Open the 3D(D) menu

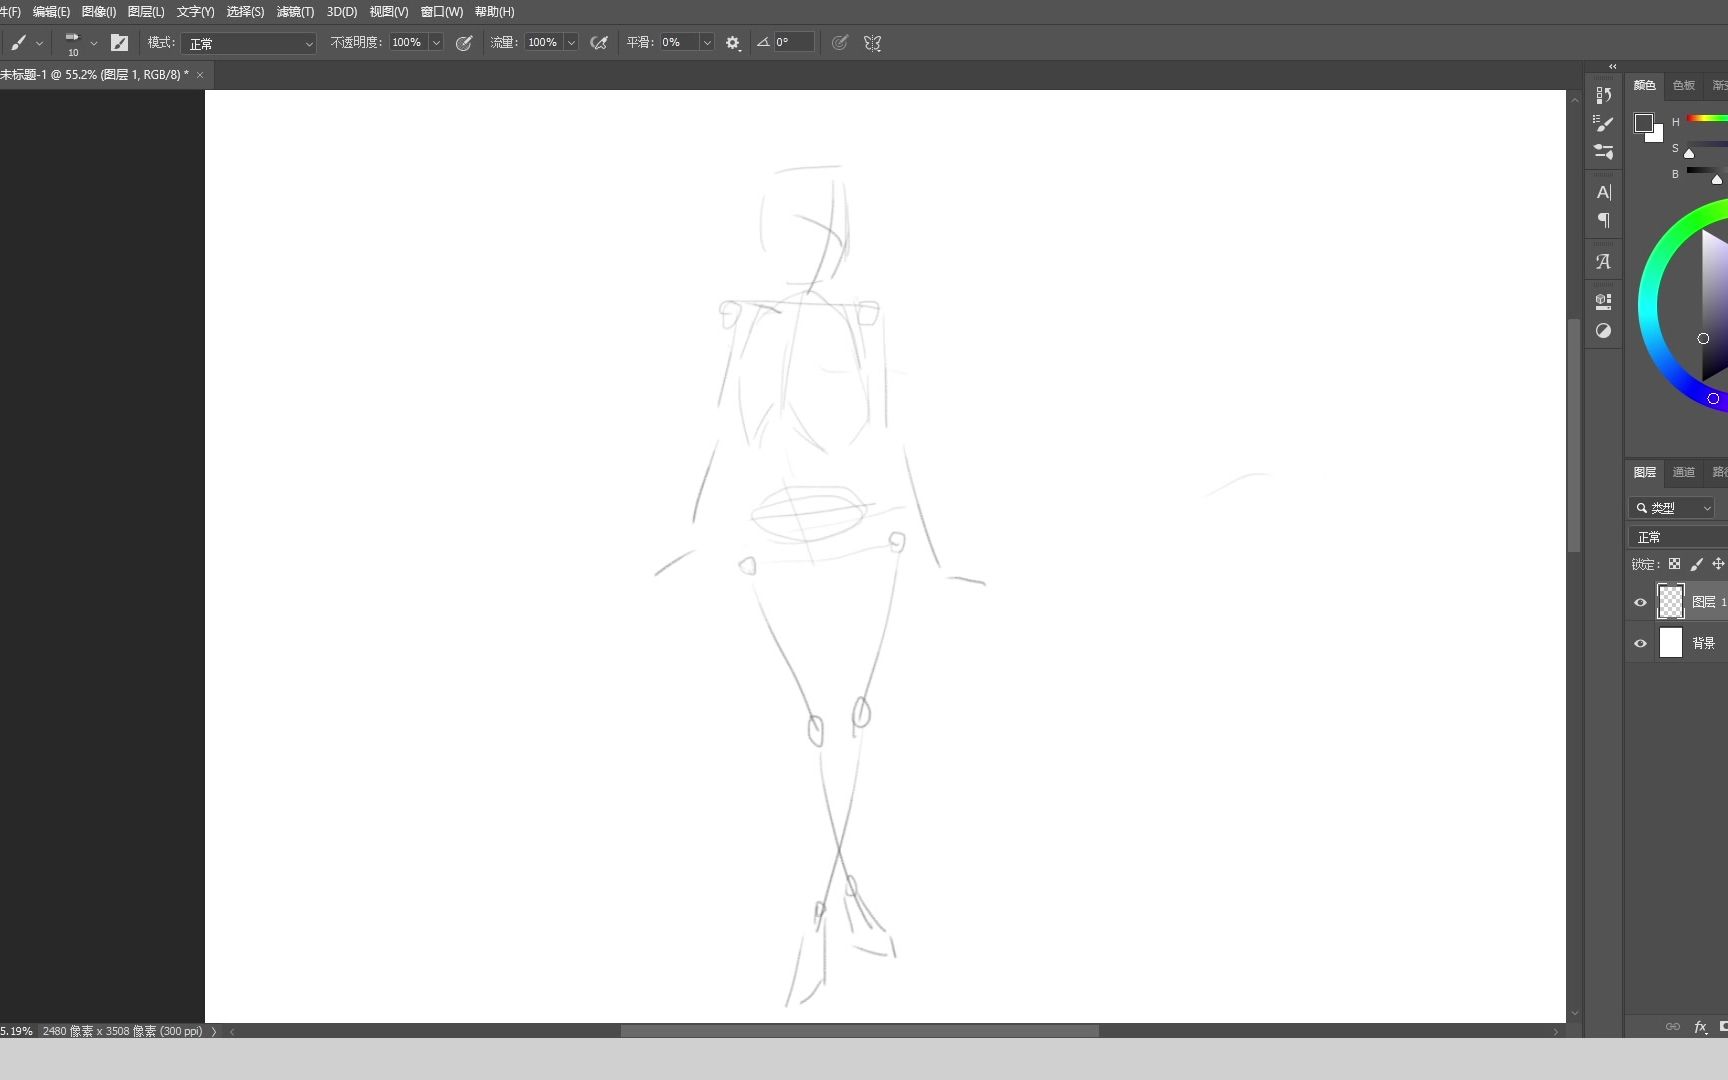(342, 12)
